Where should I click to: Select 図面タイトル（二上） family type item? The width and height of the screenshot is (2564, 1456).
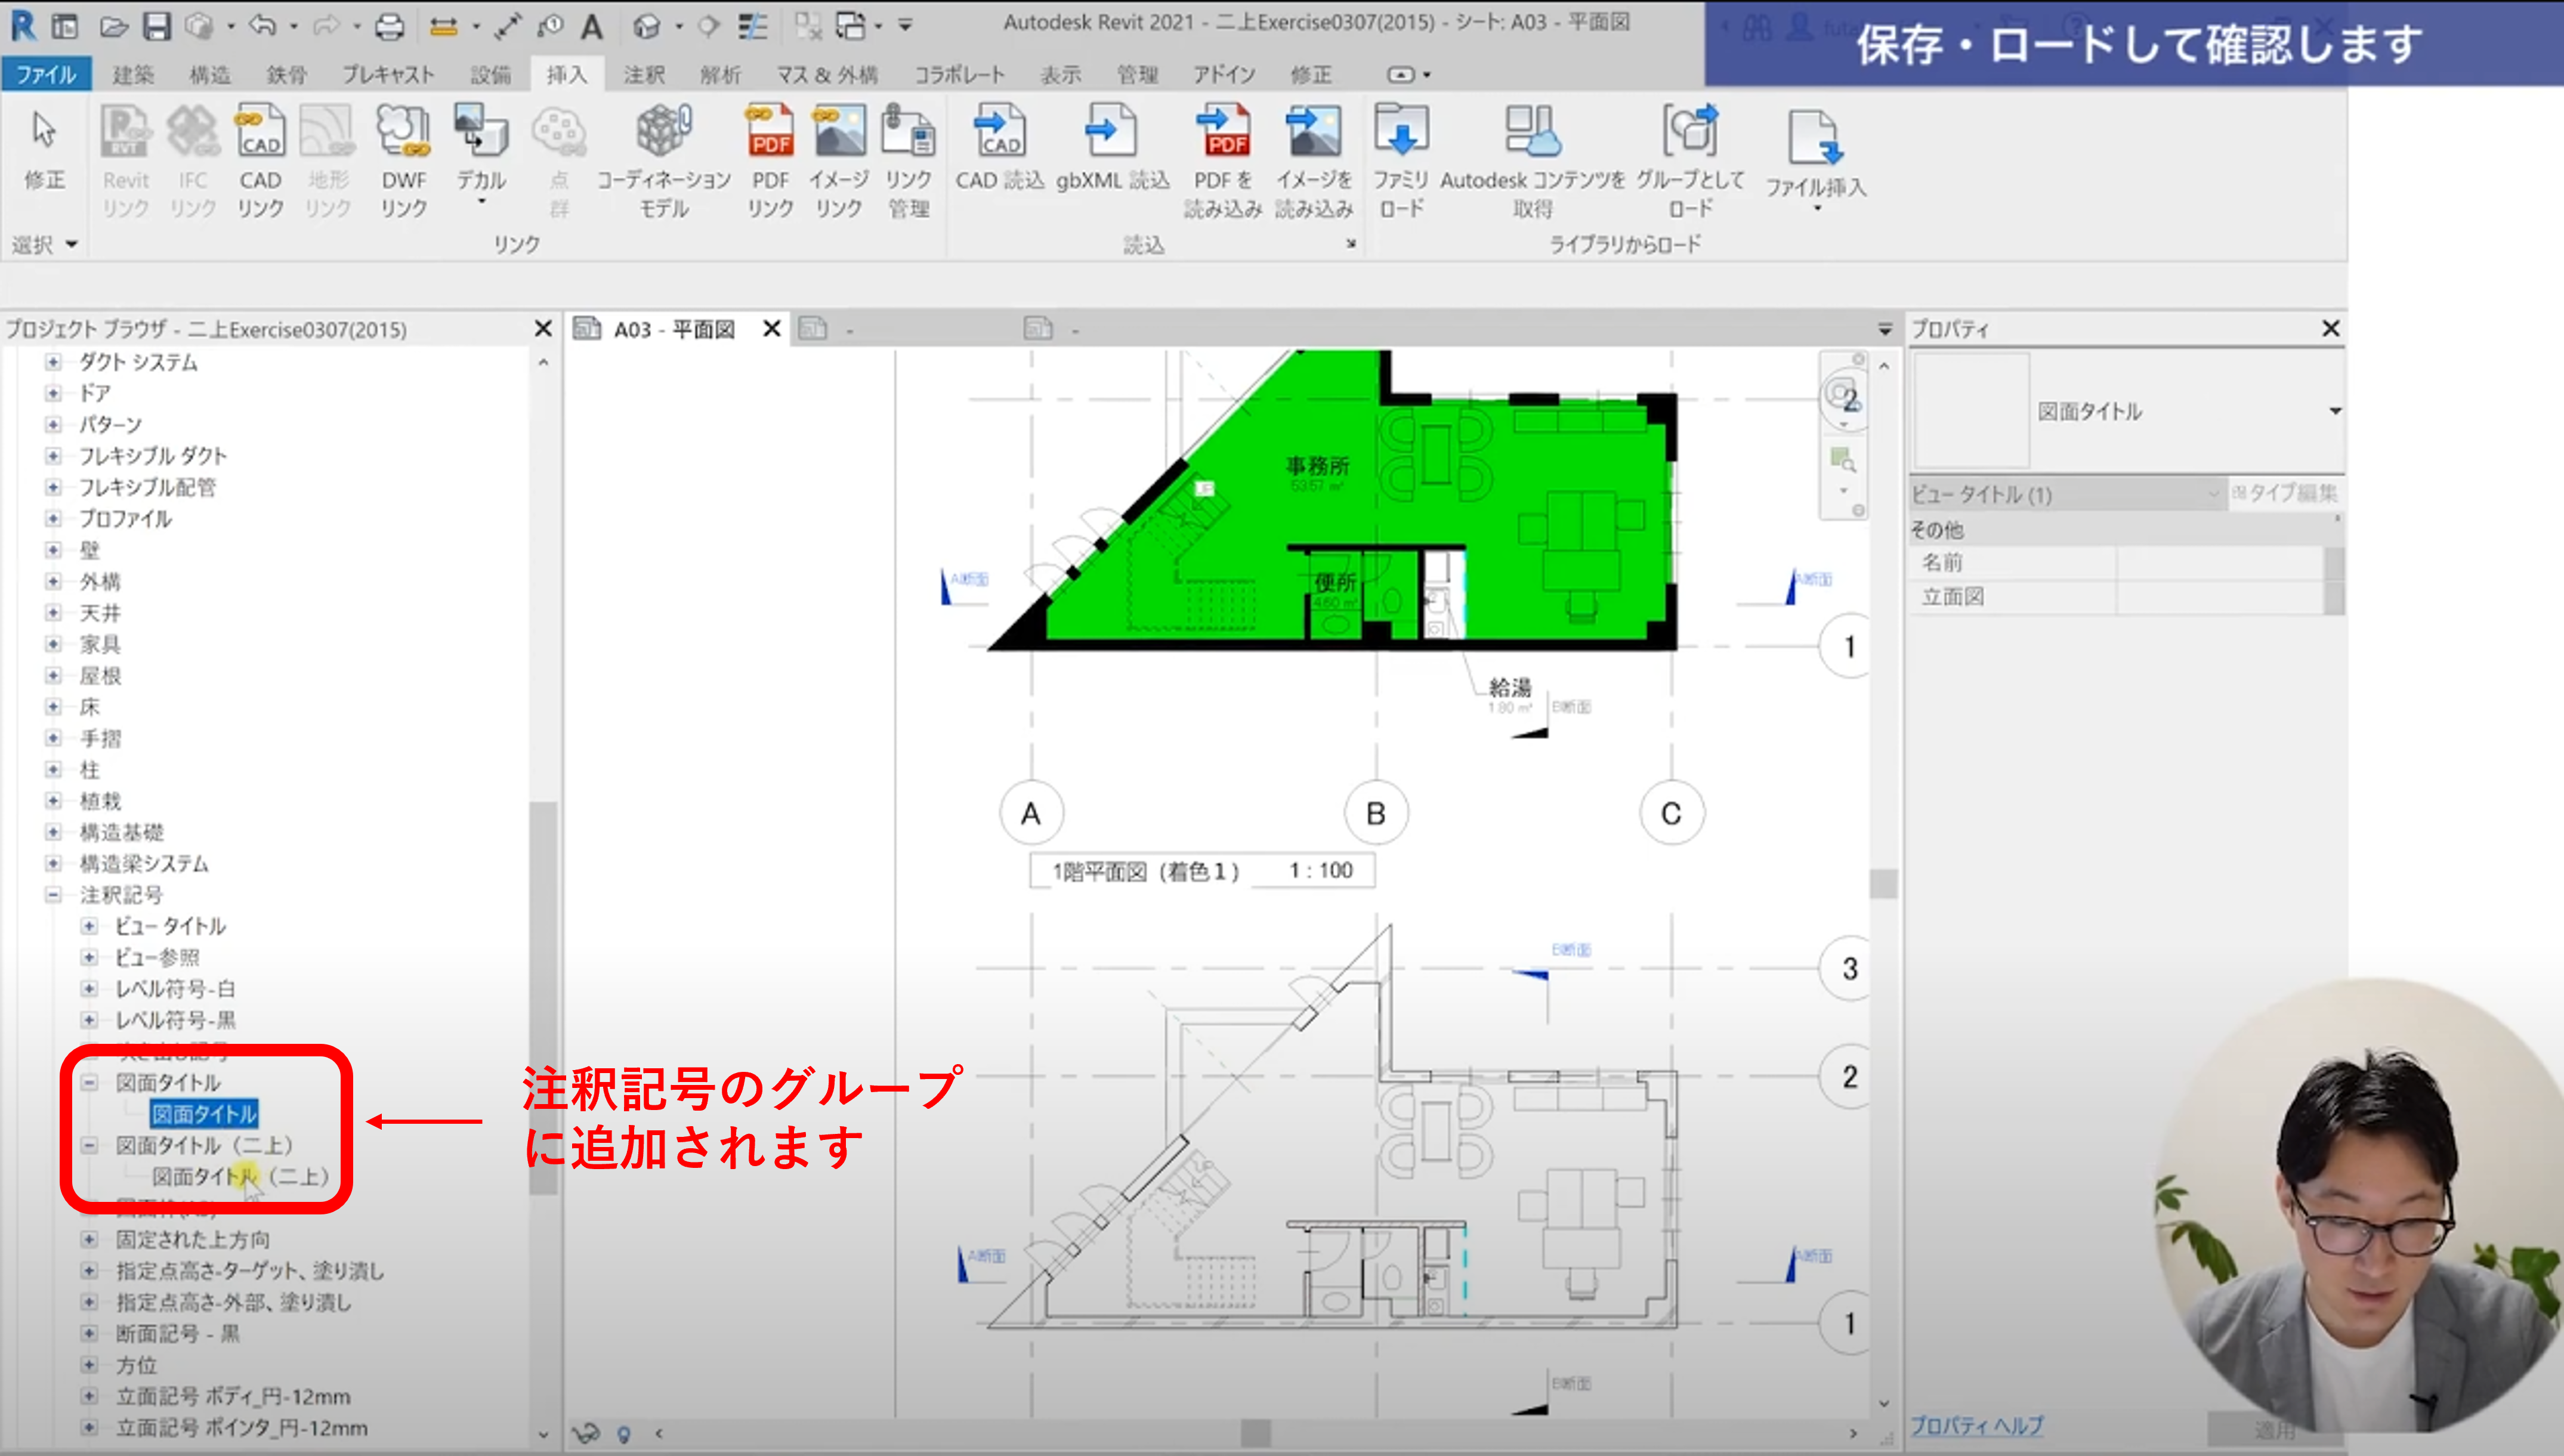240,1177
